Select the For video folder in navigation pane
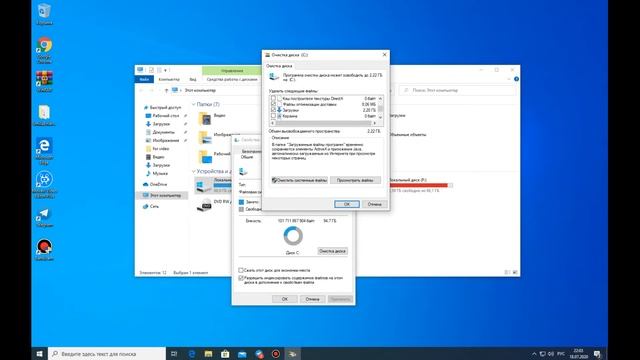 click(160, 149)
